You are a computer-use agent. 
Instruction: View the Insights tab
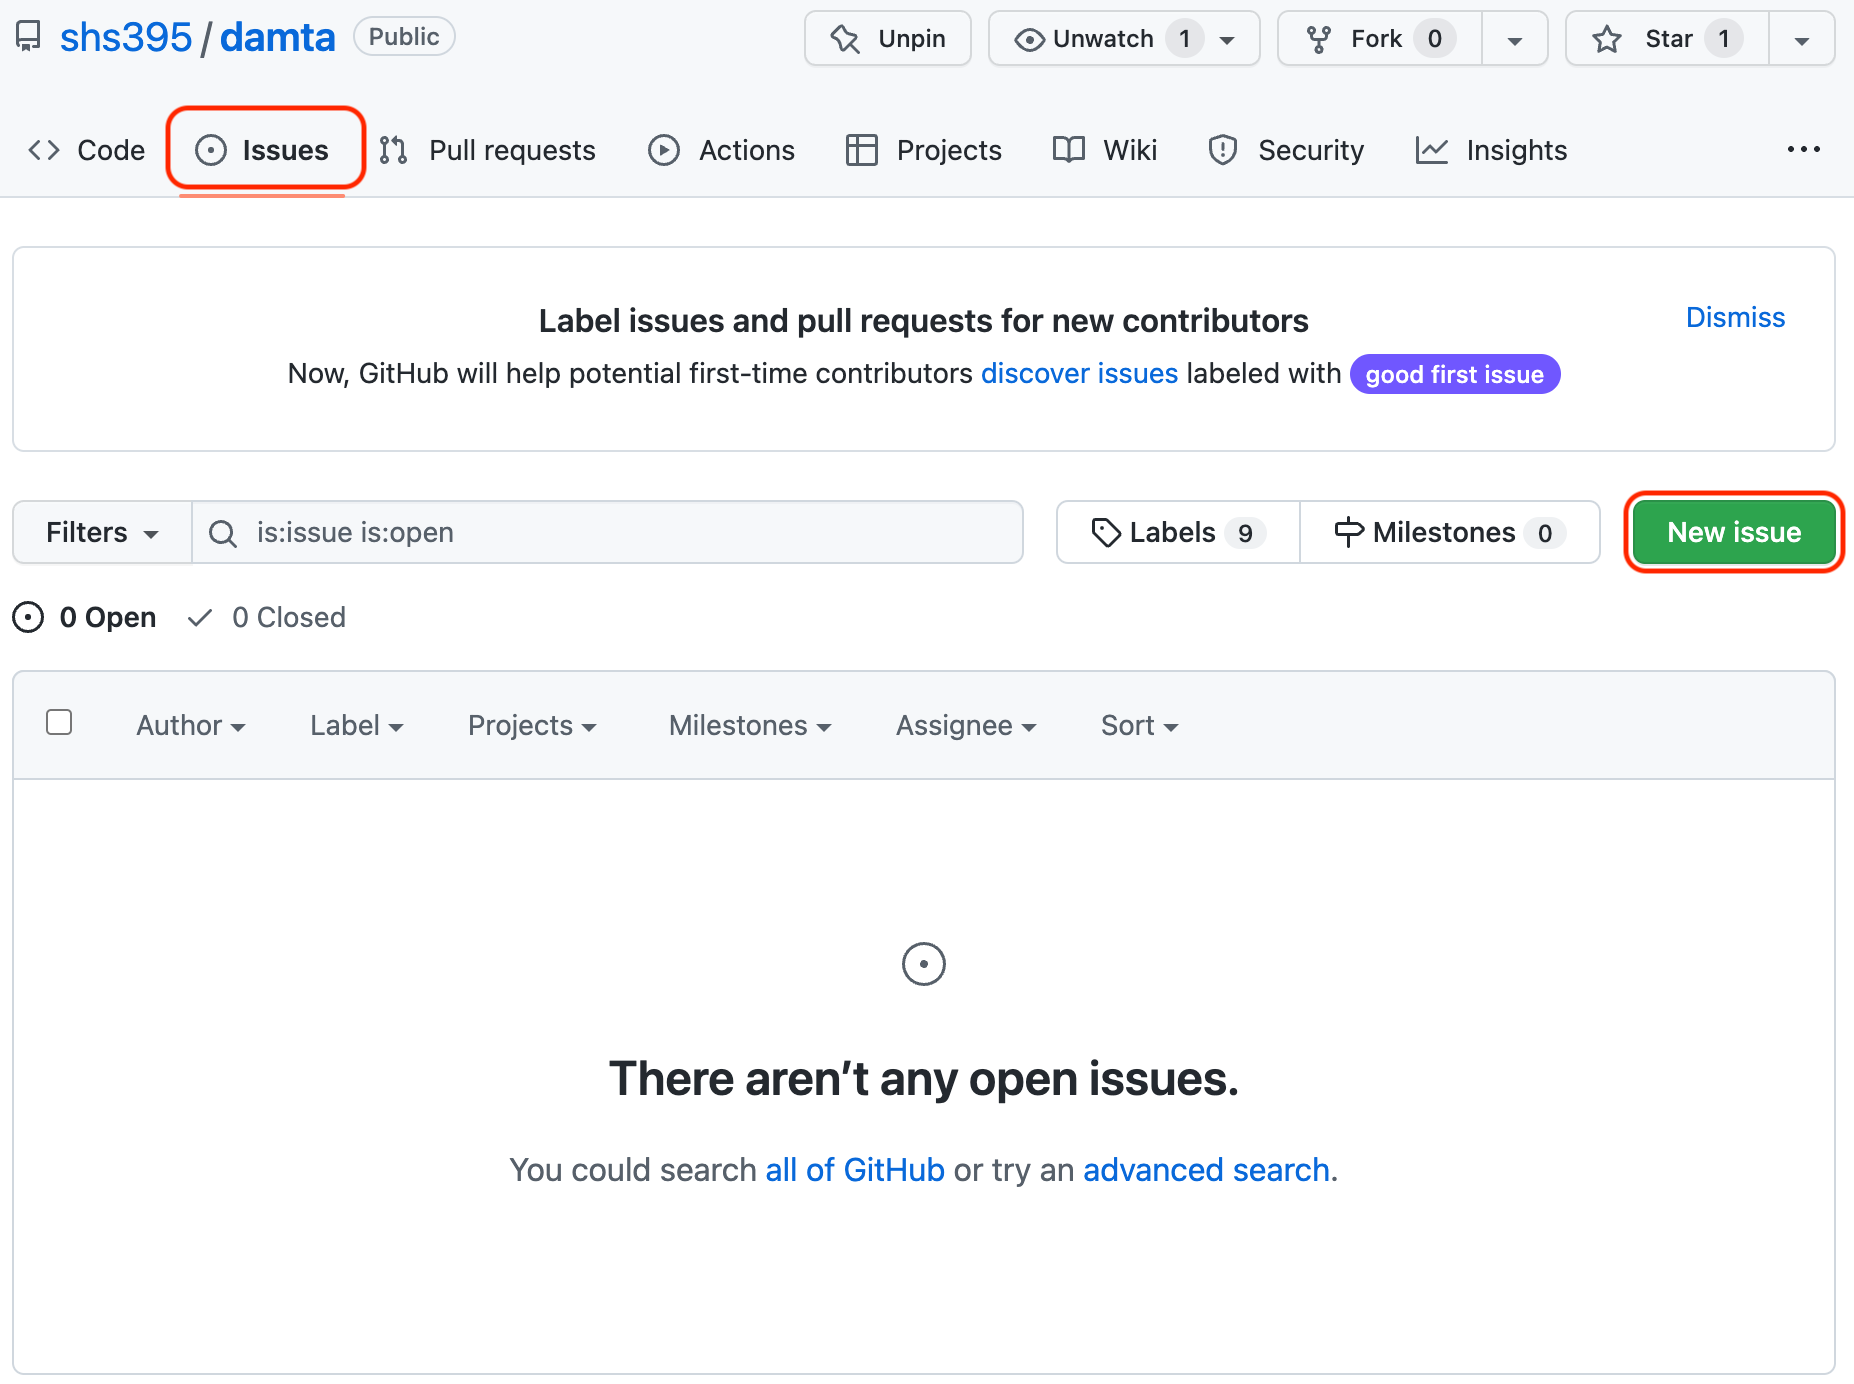[x=1492, y=150]
